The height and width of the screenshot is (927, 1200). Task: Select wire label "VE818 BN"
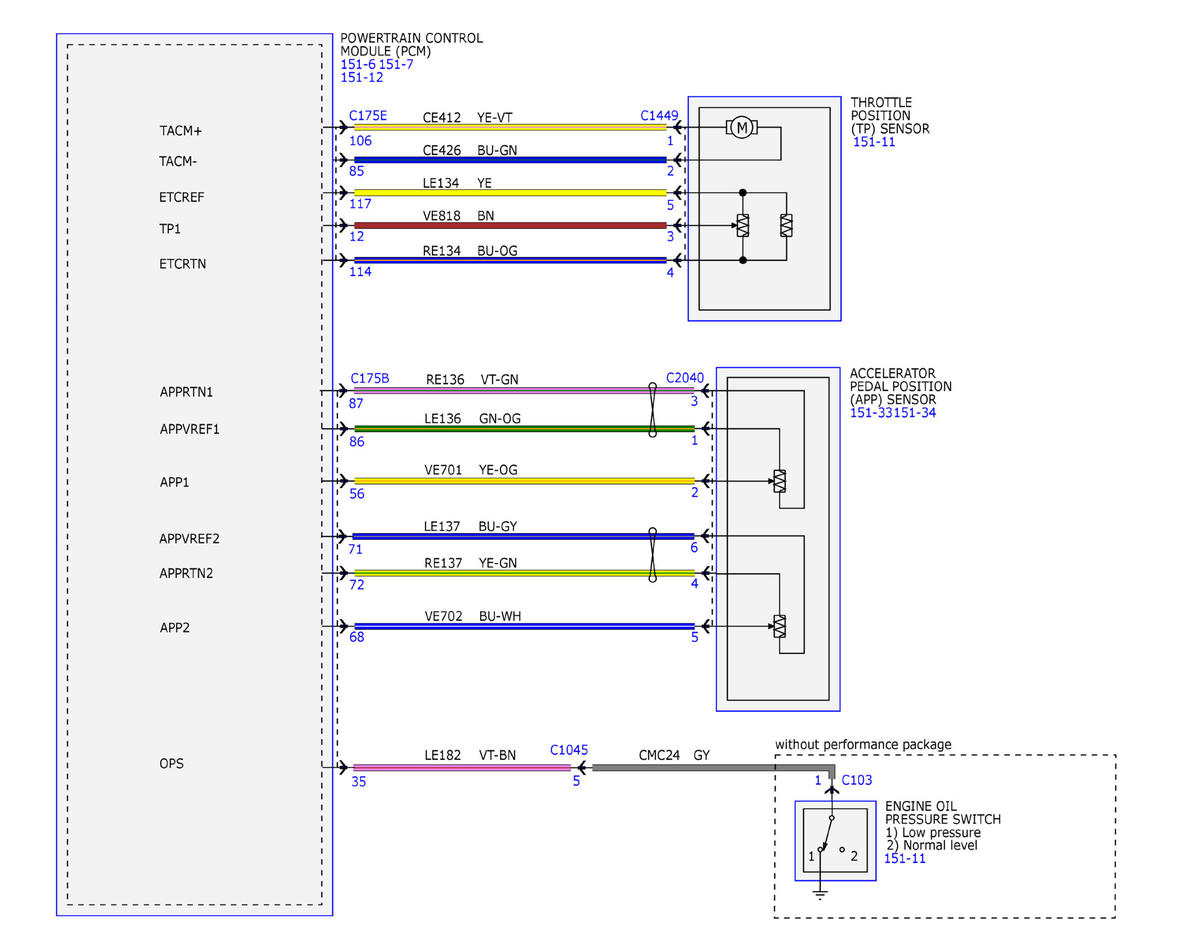(x=458, y=215)
